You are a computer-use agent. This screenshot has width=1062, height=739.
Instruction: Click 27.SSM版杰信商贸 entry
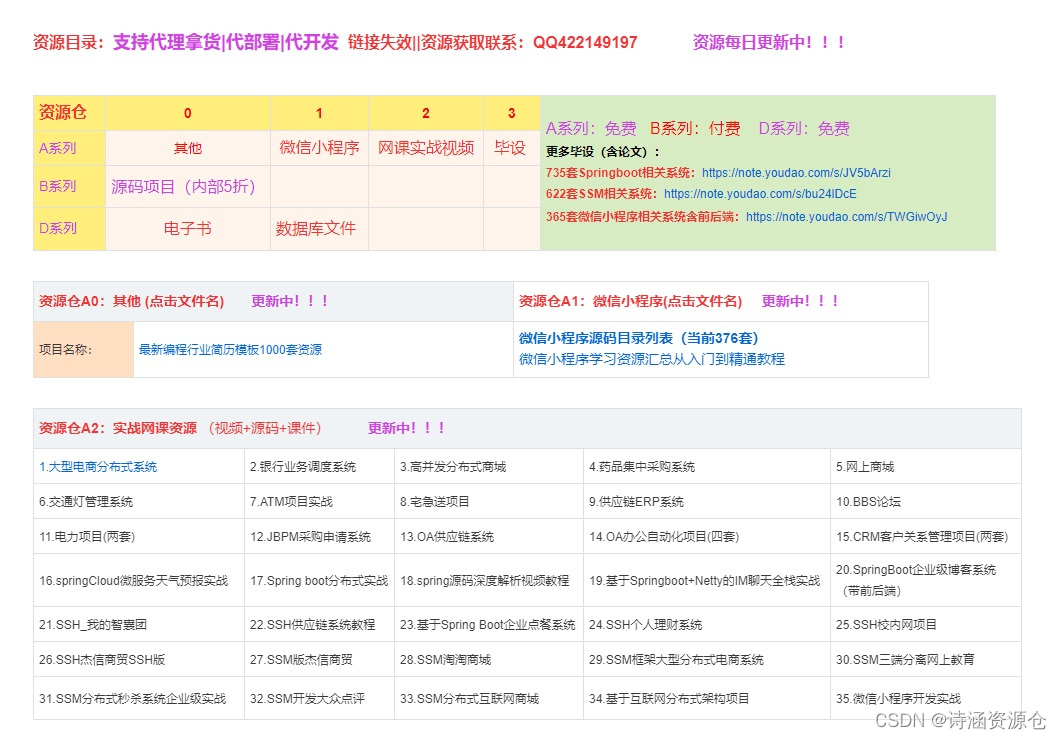point(301,660)
